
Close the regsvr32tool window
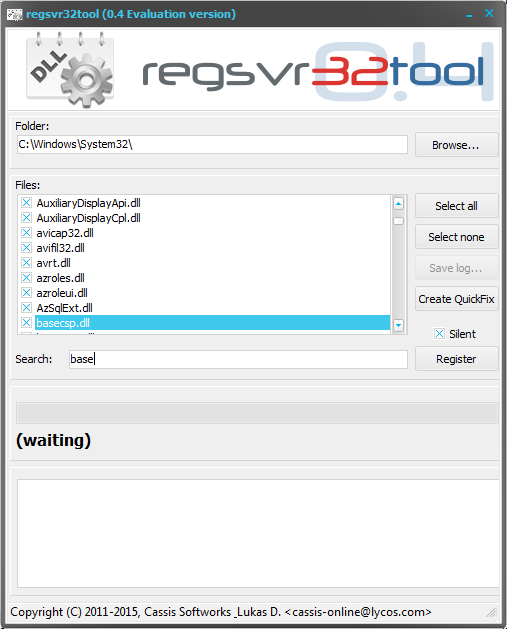point(489,13)
